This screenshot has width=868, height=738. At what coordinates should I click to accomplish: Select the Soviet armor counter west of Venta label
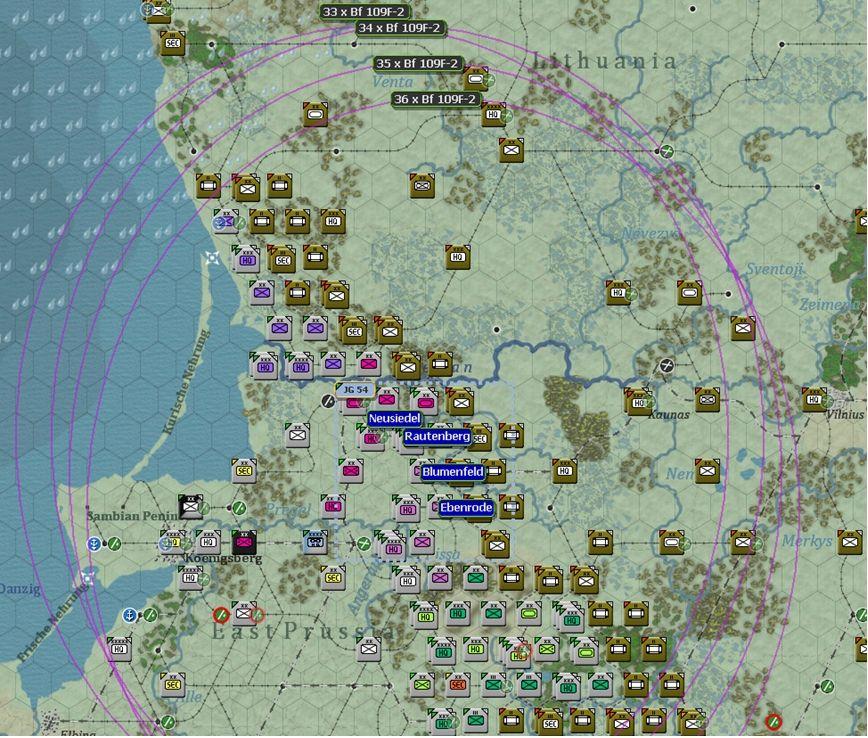[316, 115]
